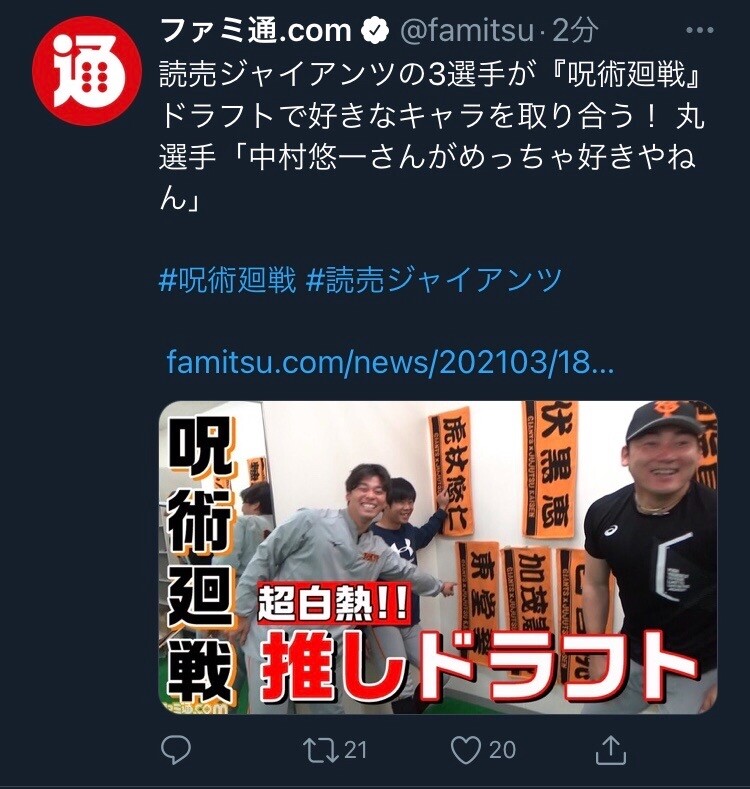Open the @famitsu handle
The width and height of the screenshot is (750, 789).
point(467,31)
